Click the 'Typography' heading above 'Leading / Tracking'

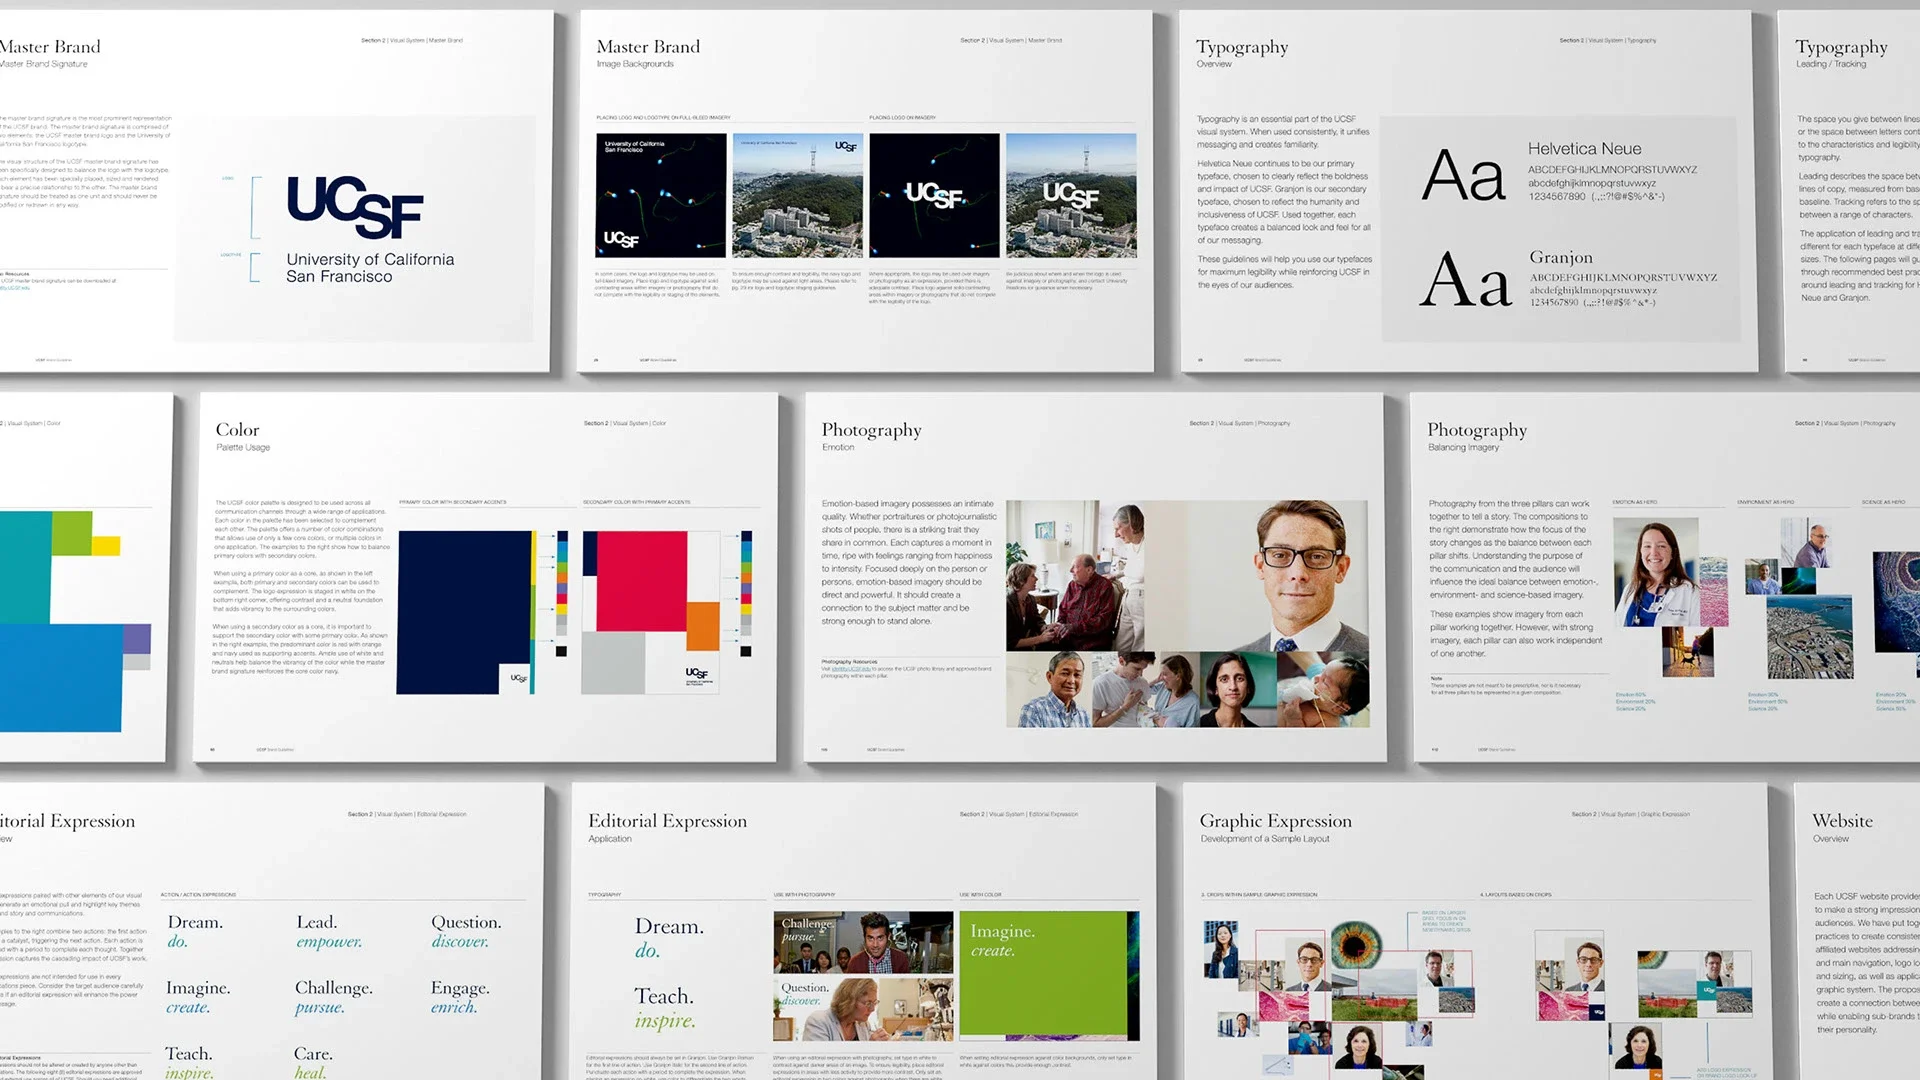point(1841,47)
